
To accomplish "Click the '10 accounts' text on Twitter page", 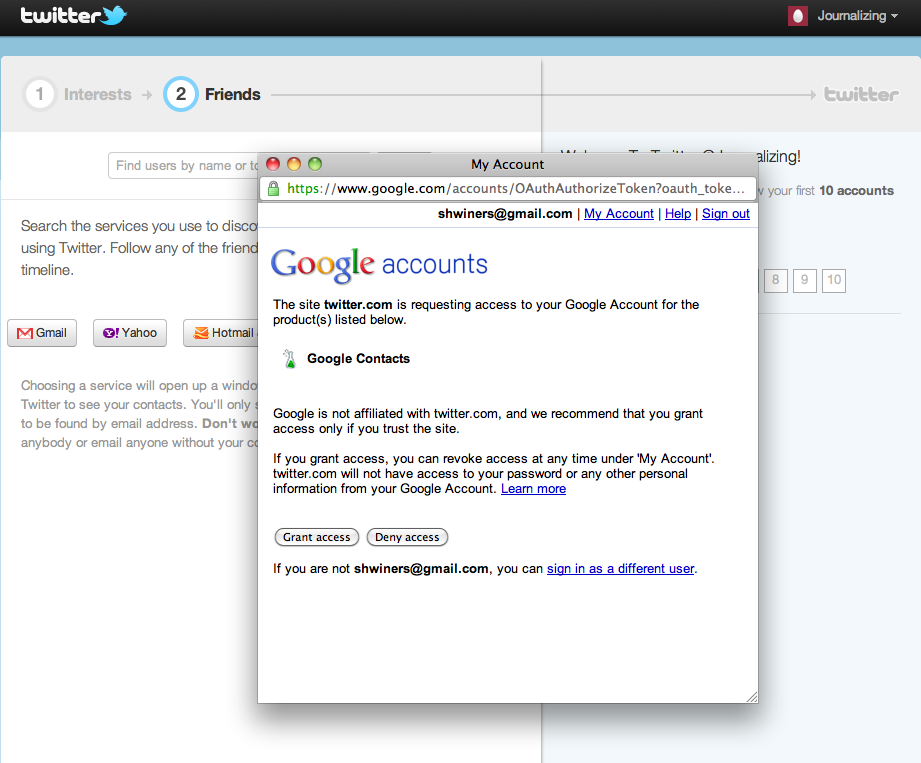I will tap(856, 191).
